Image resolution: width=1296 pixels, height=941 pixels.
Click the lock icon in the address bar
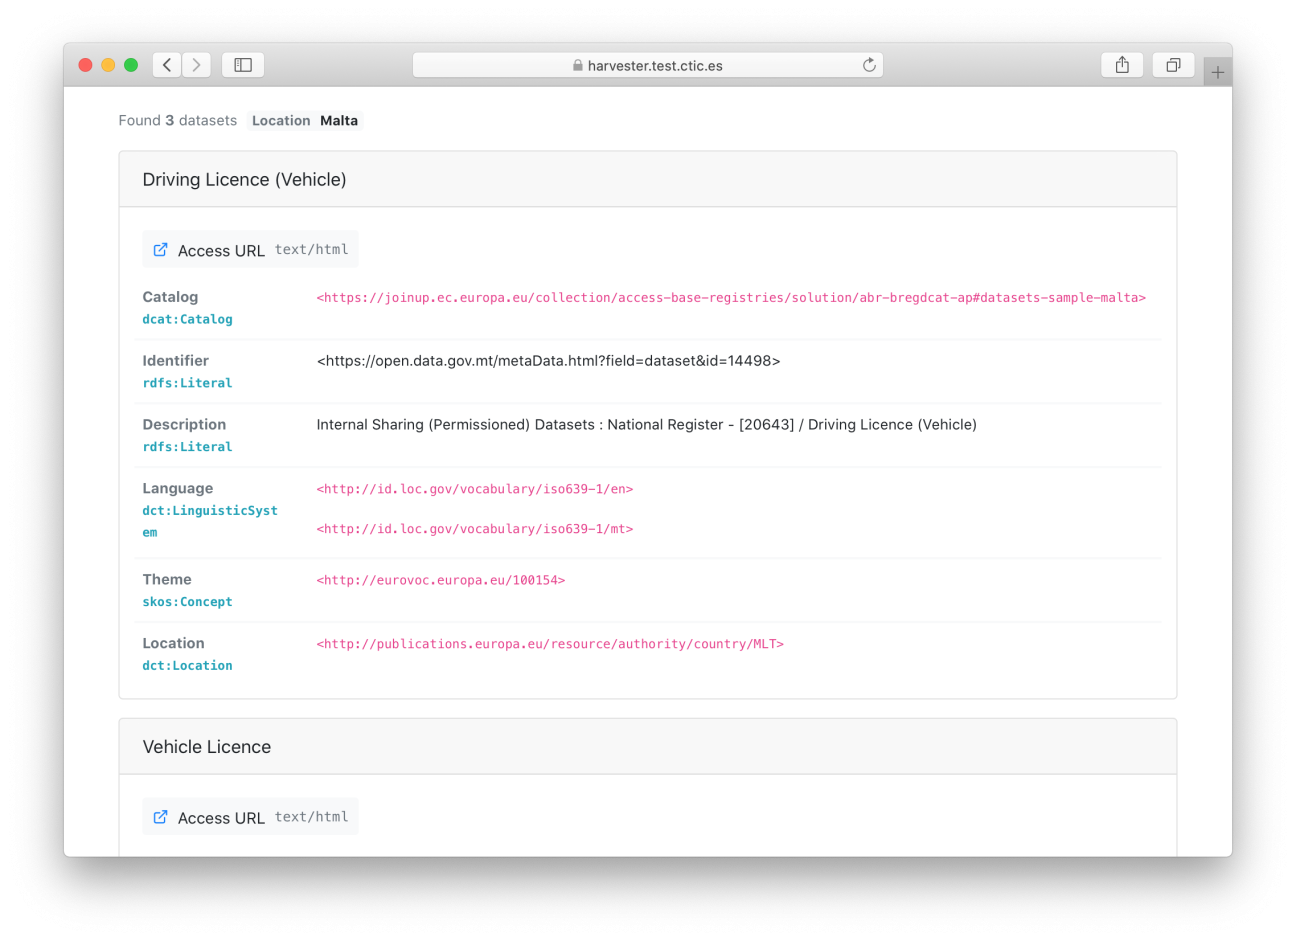click(578, 65)
